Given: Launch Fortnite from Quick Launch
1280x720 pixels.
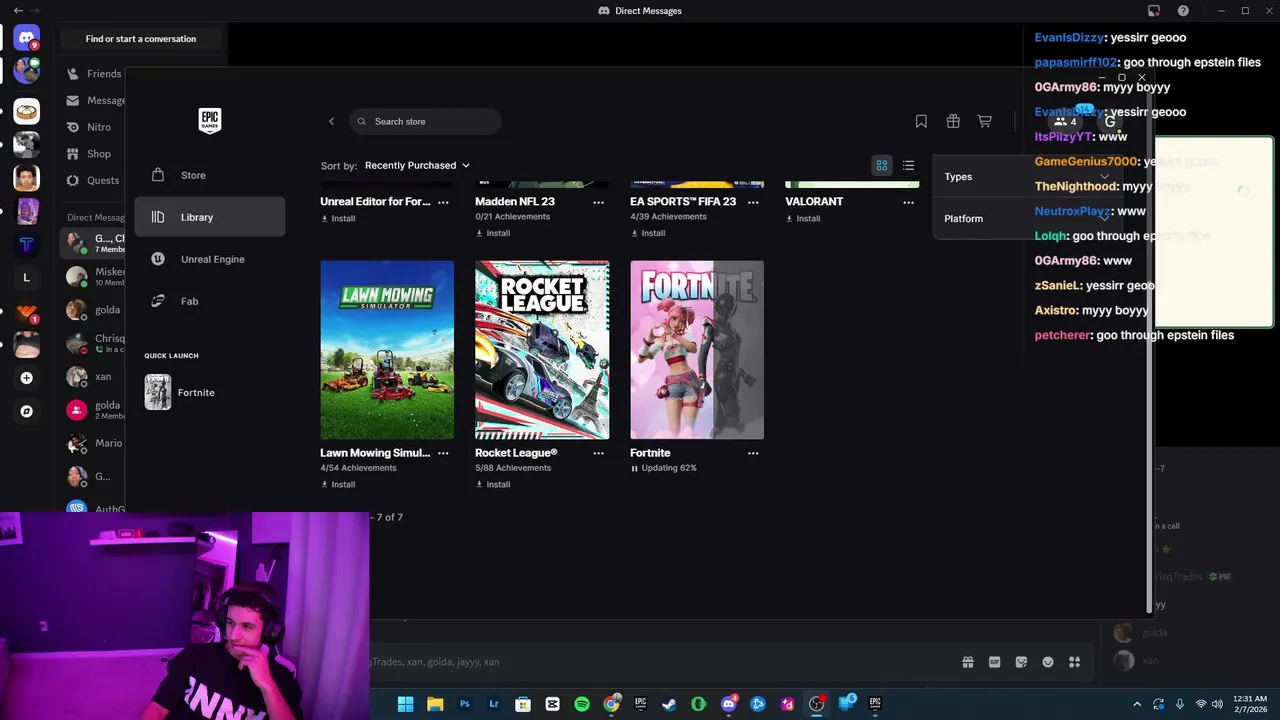Looking at the screenshot, I should point(181,393).
